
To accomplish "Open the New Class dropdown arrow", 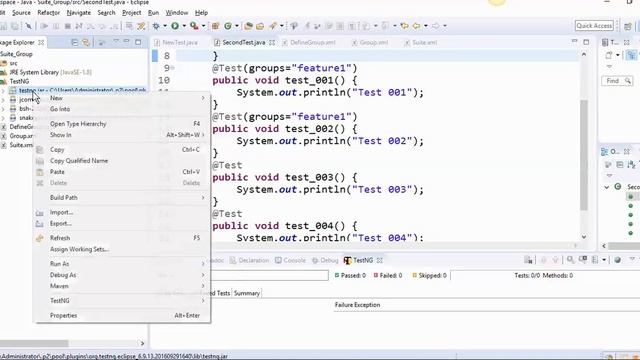I will (237, 26).
